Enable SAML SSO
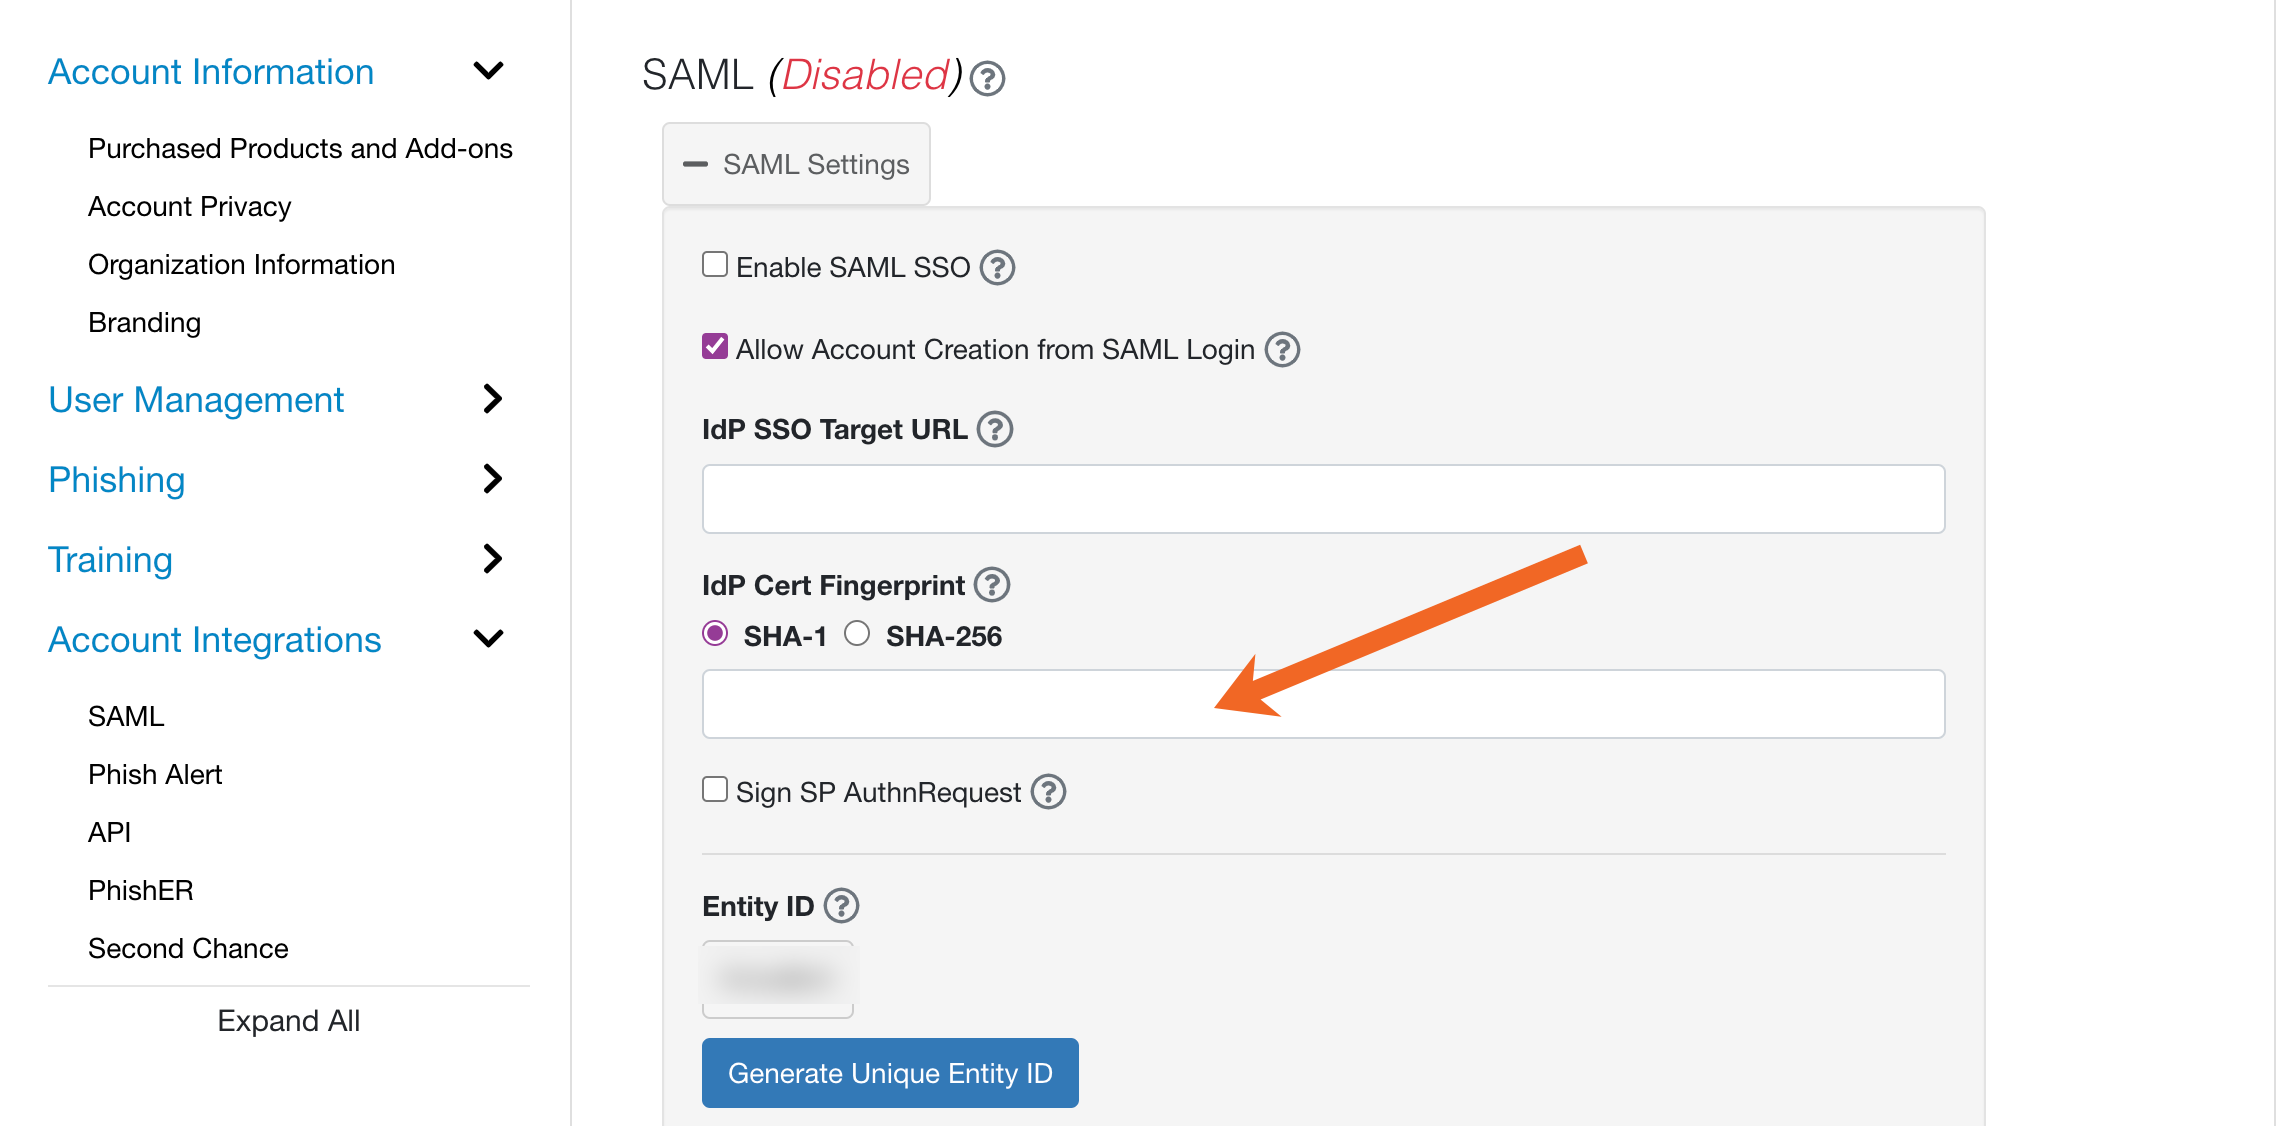 point(714,263)
